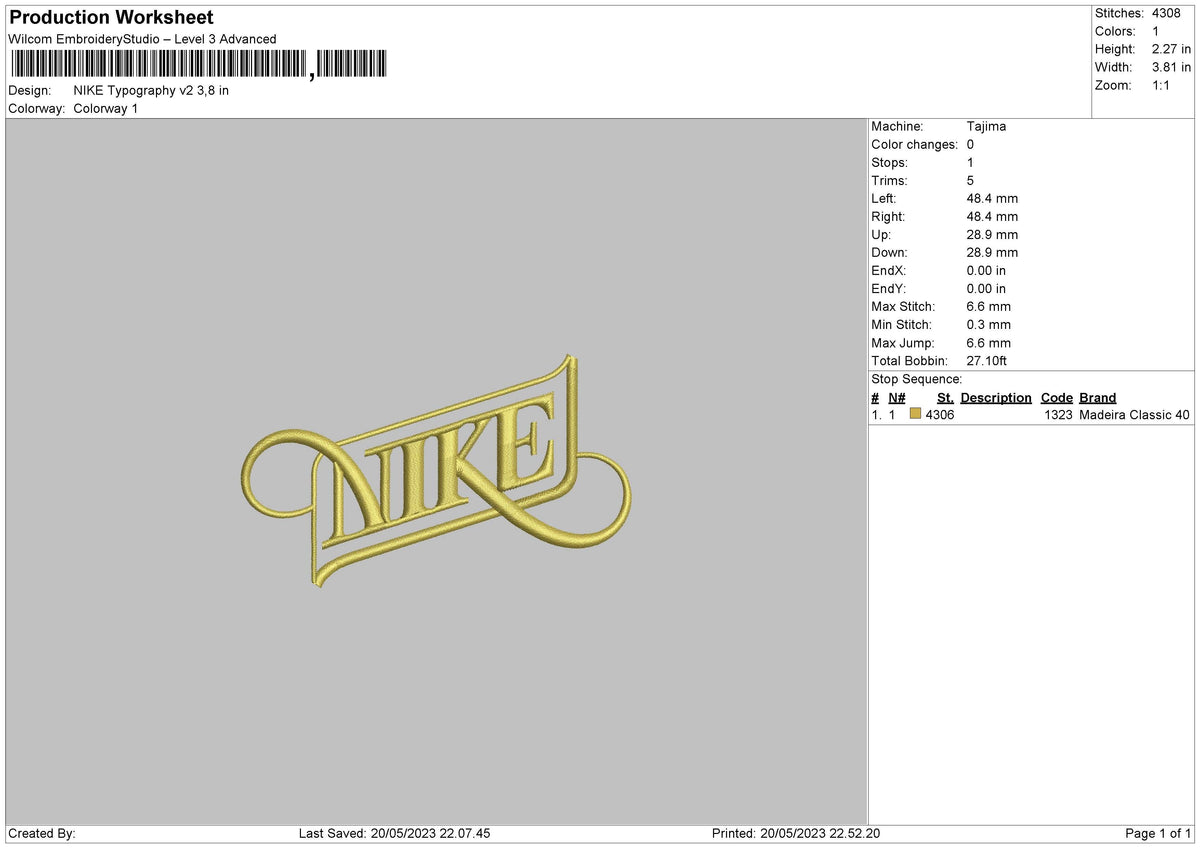1200x848 pixels.
Task: Click the Height value '2.27 in'
Action: [1171, 49]
